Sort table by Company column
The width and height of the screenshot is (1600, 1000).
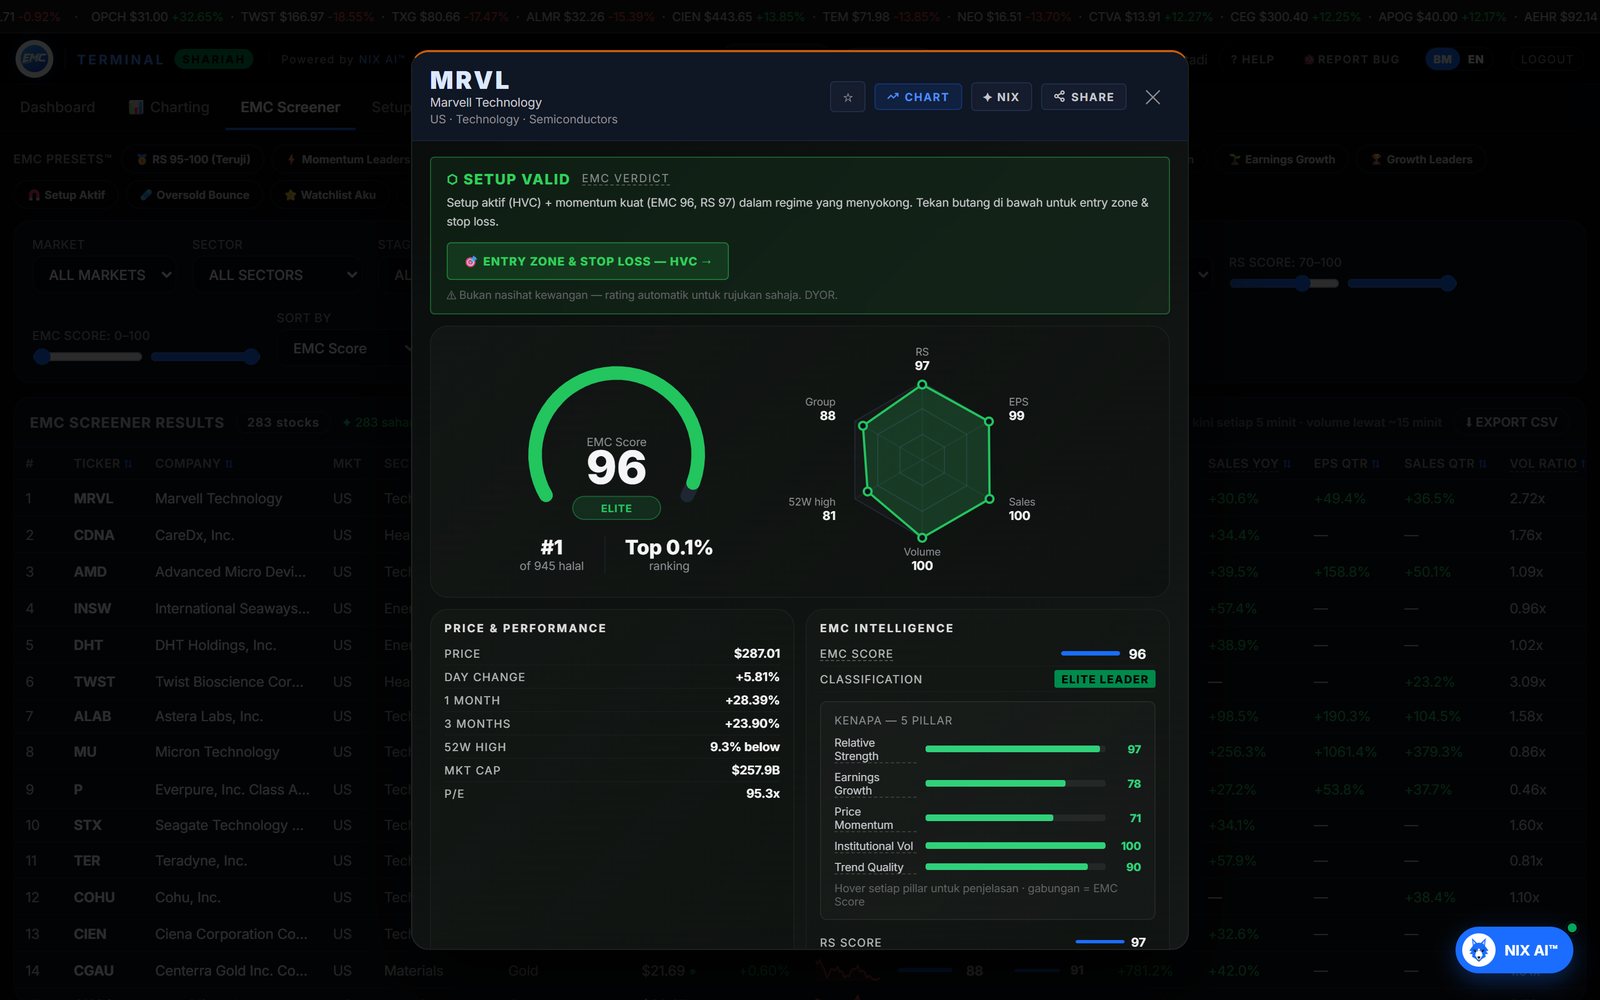[193, 463]
